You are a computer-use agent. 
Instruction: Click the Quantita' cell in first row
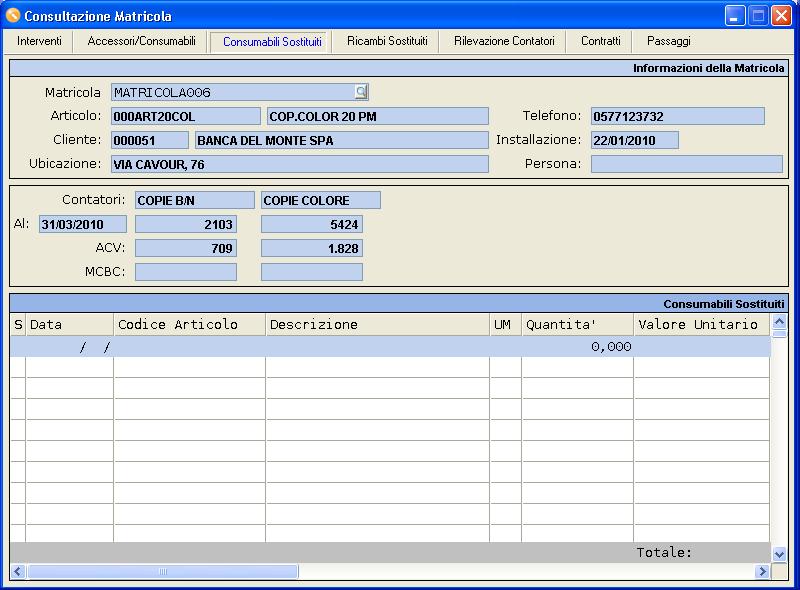(577, 346)
